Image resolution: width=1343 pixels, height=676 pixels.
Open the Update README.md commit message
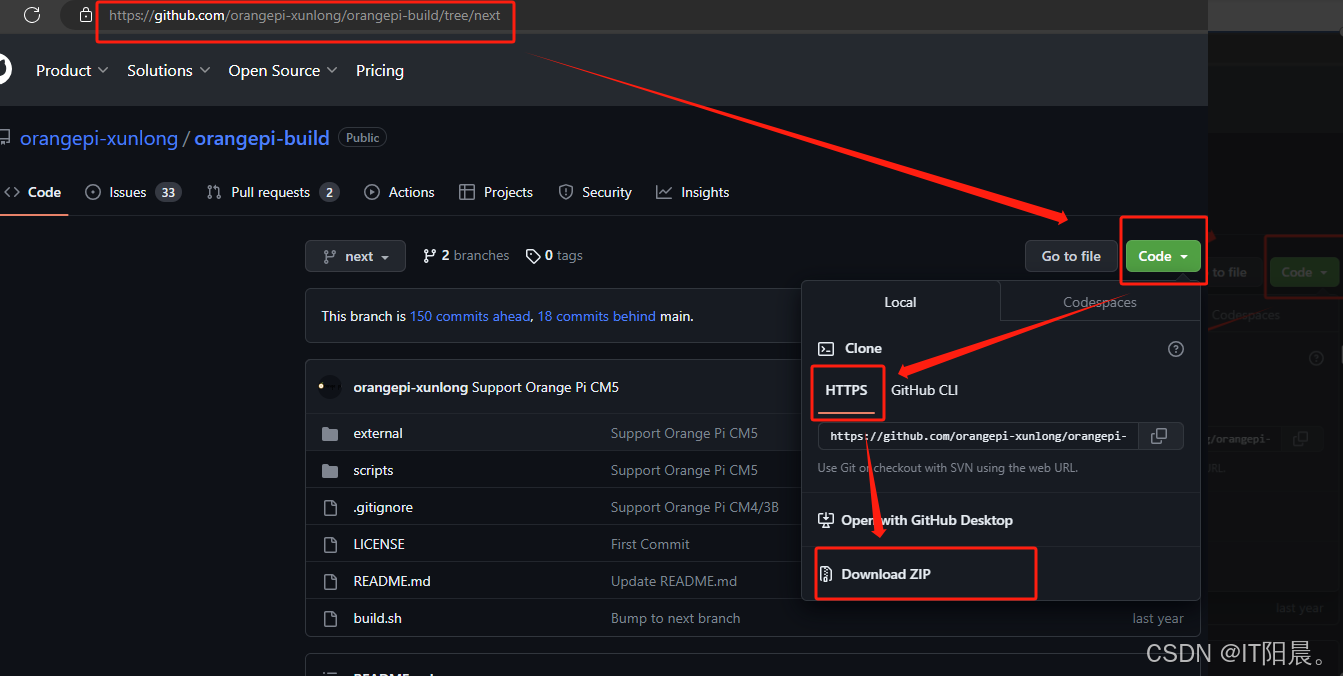click(x=674, y=581)
